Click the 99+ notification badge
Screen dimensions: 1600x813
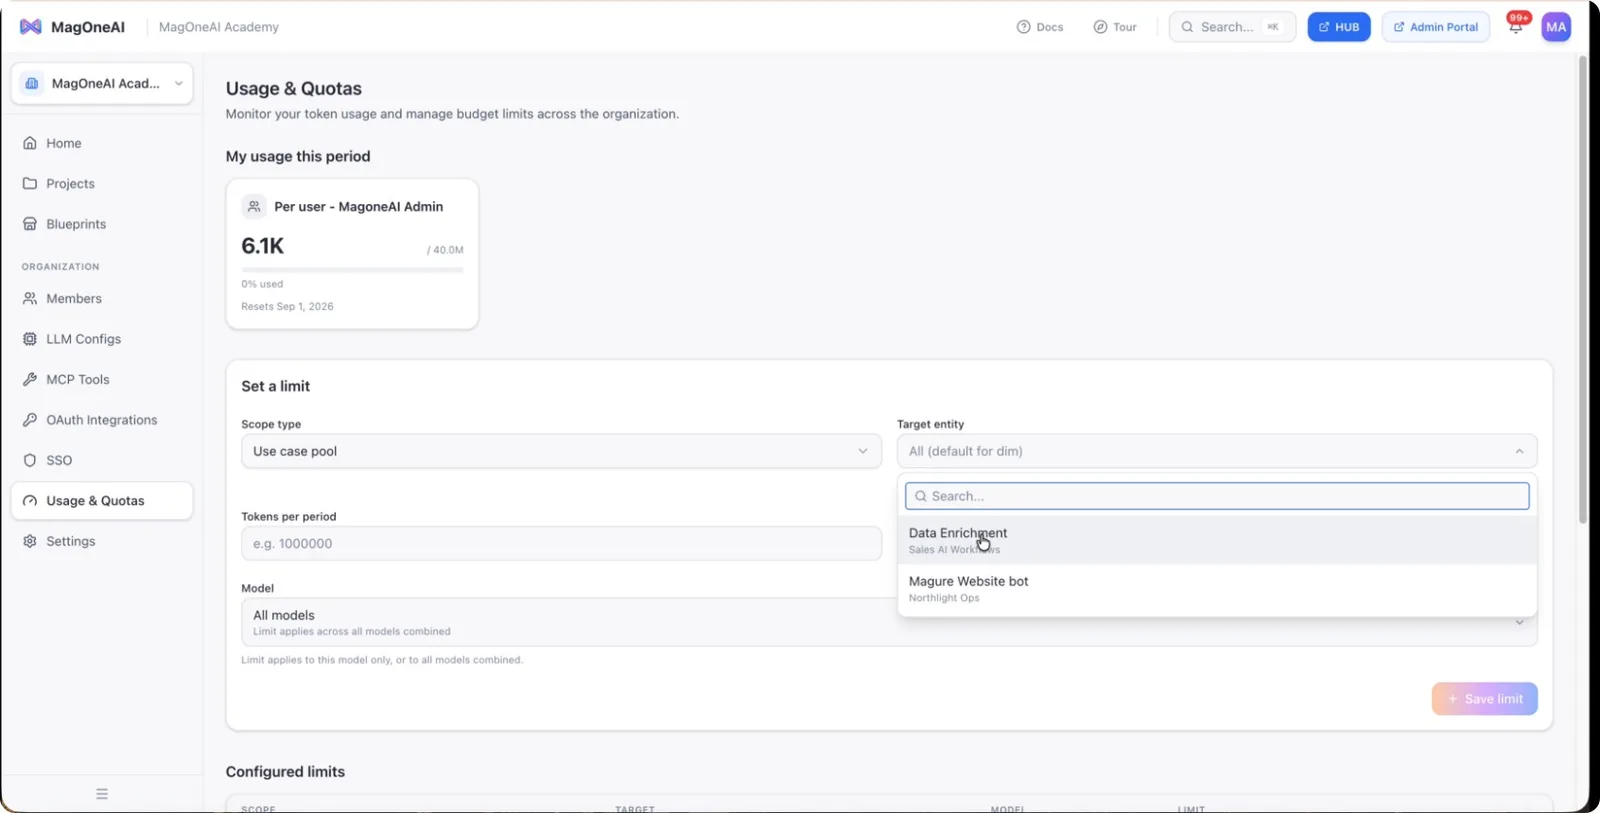tap(1519, 17)
